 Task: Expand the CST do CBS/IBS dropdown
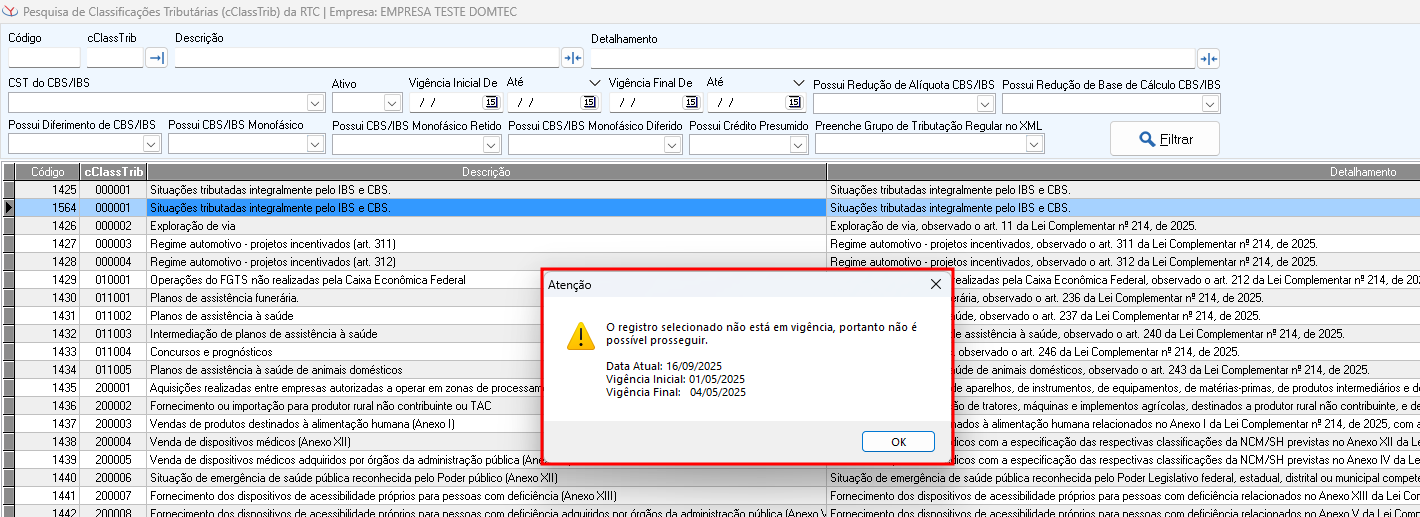point(315,103)
